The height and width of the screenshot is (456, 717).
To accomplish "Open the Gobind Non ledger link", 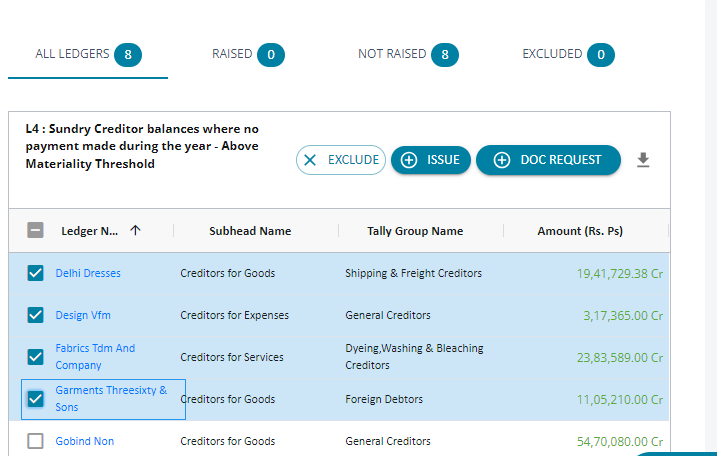I will 85,441.
